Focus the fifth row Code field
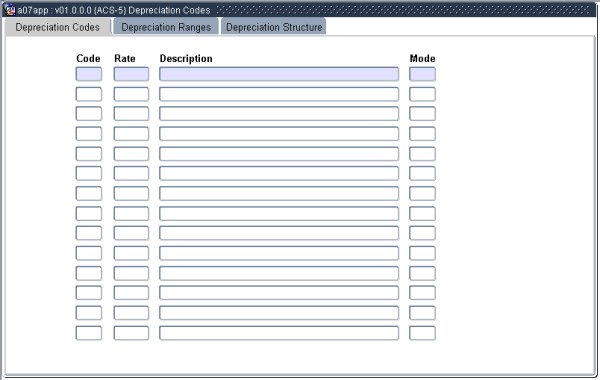600x380 pixels. point(89,153)
